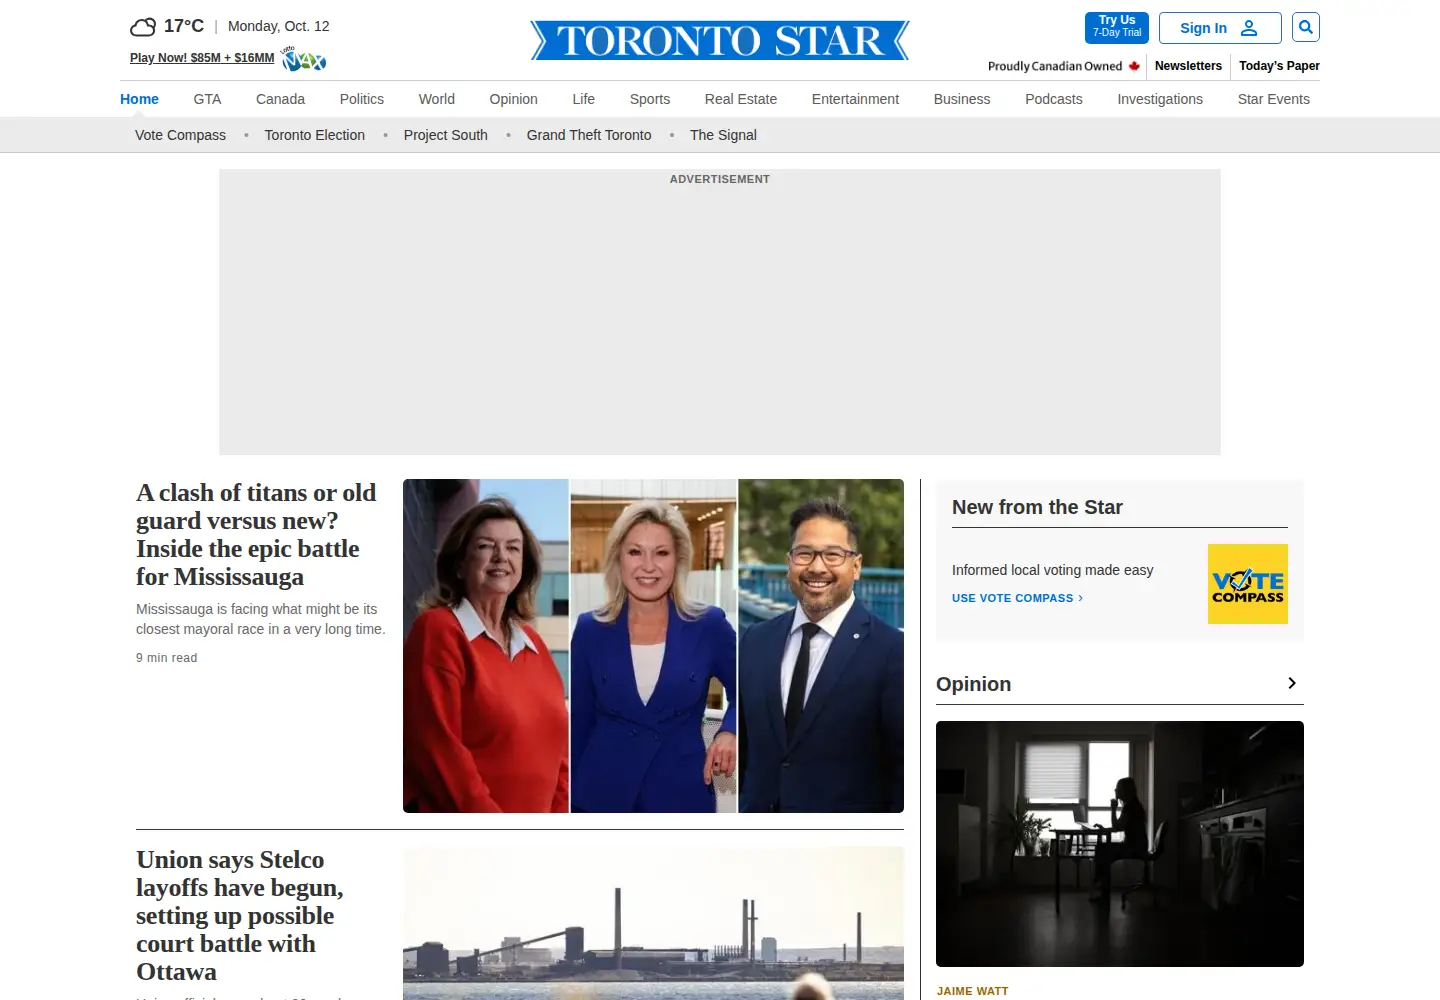
Task: Open the GTA section
Action: 207,99
